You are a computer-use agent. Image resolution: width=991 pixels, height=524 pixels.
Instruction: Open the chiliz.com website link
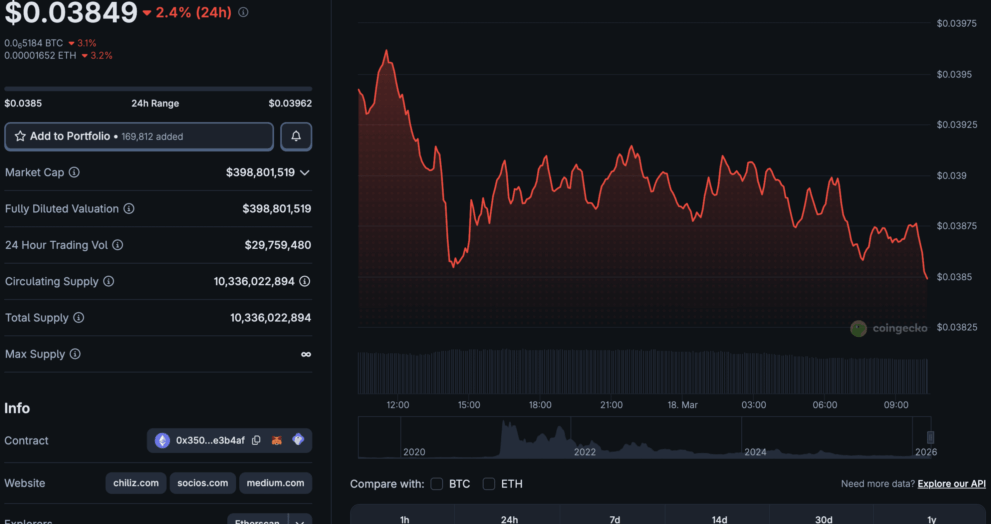(x=135, y=483)
